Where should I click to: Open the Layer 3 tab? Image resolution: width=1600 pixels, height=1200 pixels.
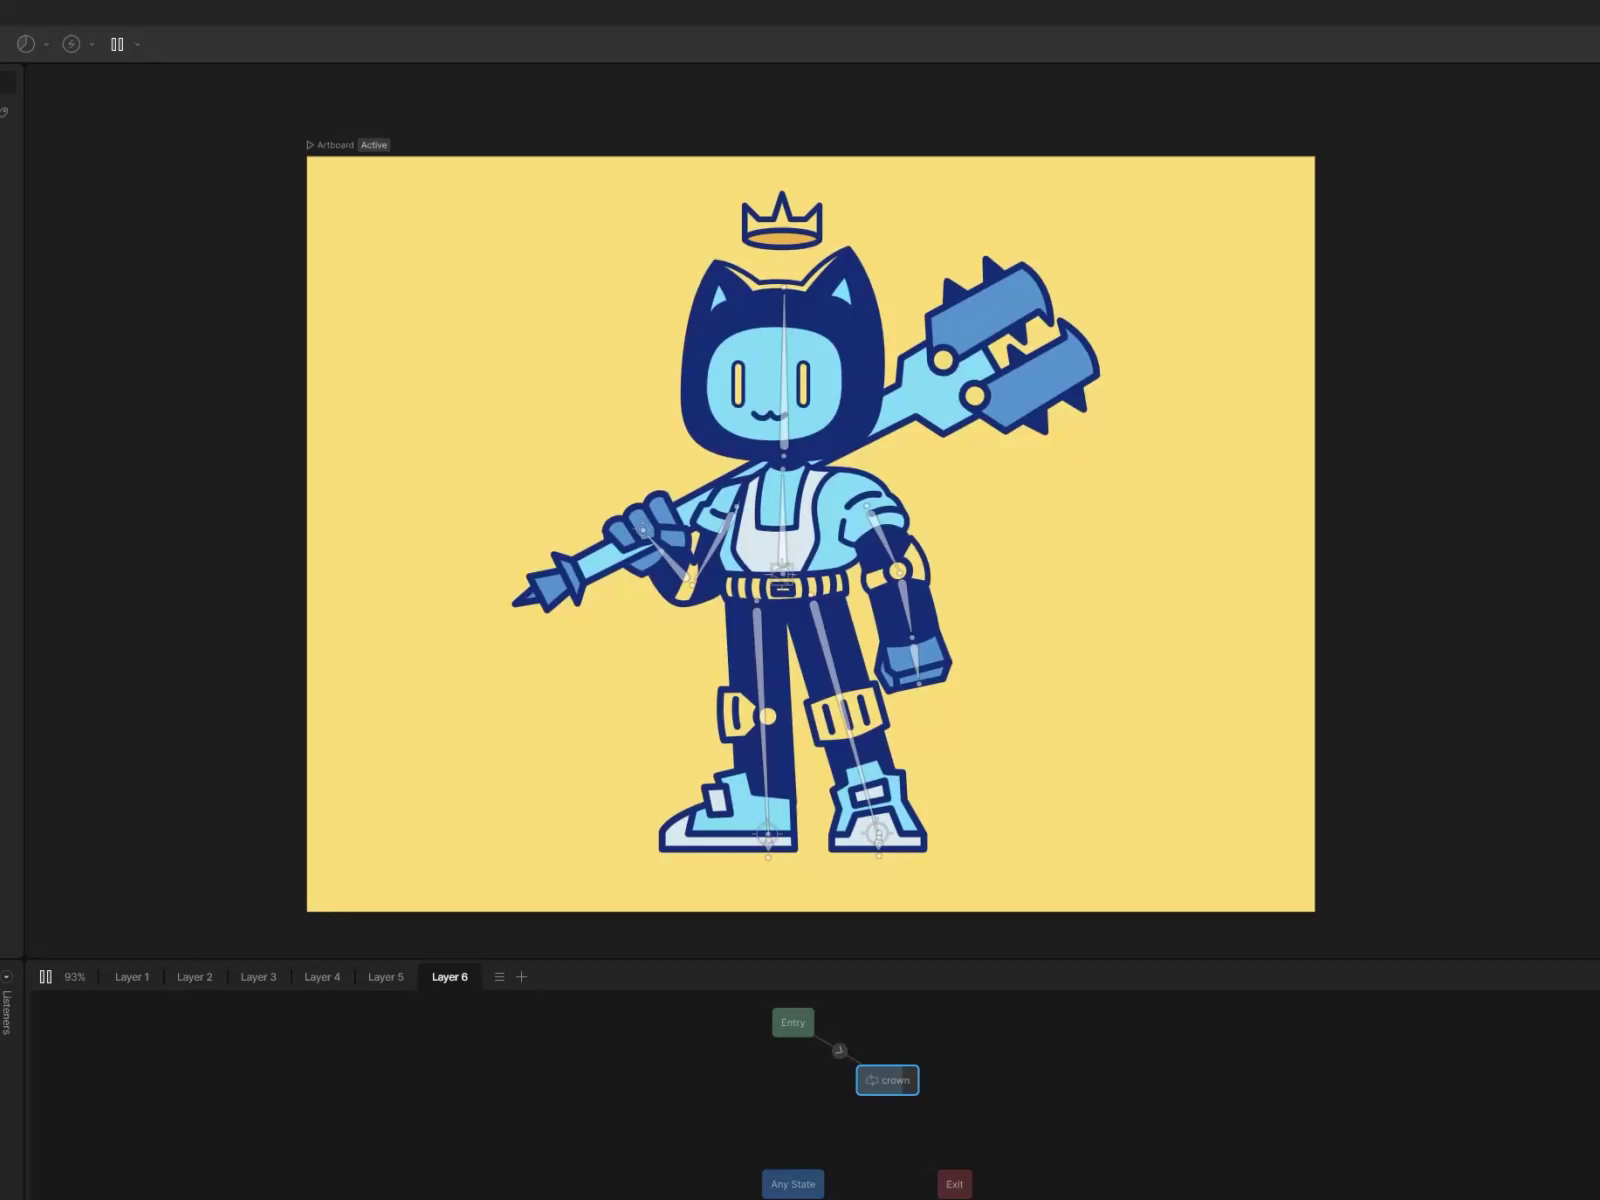click(x=258, y=976)
